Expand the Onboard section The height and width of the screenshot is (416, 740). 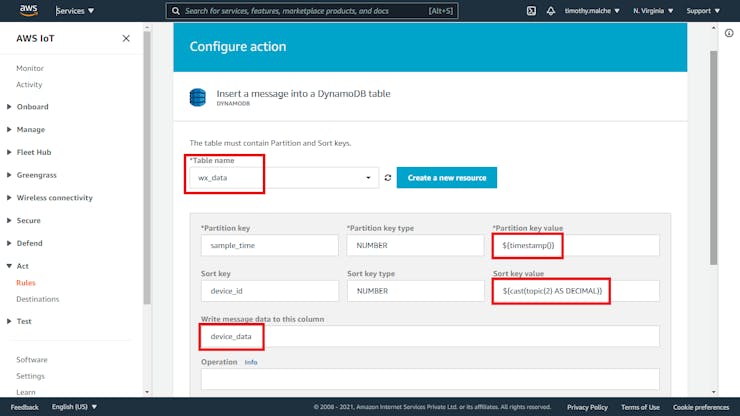(32, 107)
